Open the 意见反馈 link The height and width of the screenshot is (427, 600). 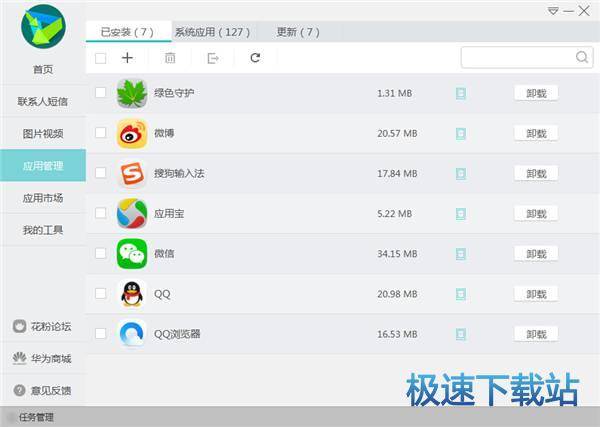tap(51, 391)
